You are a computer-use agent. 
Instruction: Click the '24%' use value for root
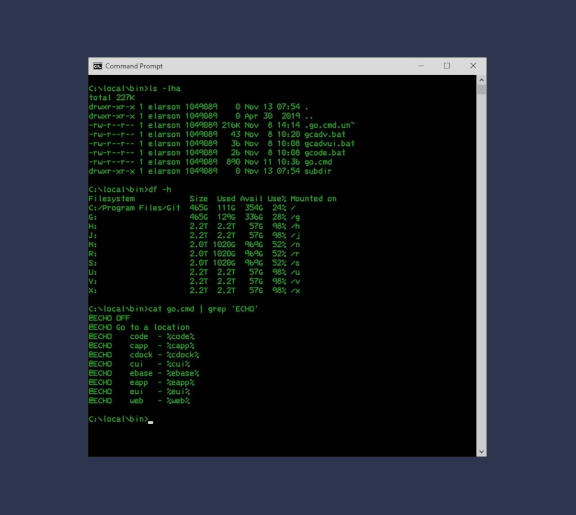(279, 208)
